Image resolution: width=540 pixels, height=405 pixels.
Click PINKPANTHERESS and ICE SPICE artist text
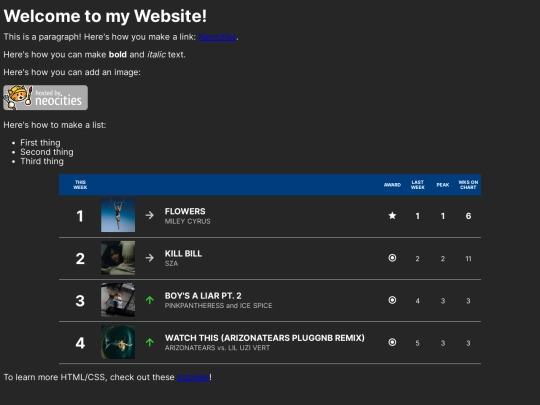[218, 305]
